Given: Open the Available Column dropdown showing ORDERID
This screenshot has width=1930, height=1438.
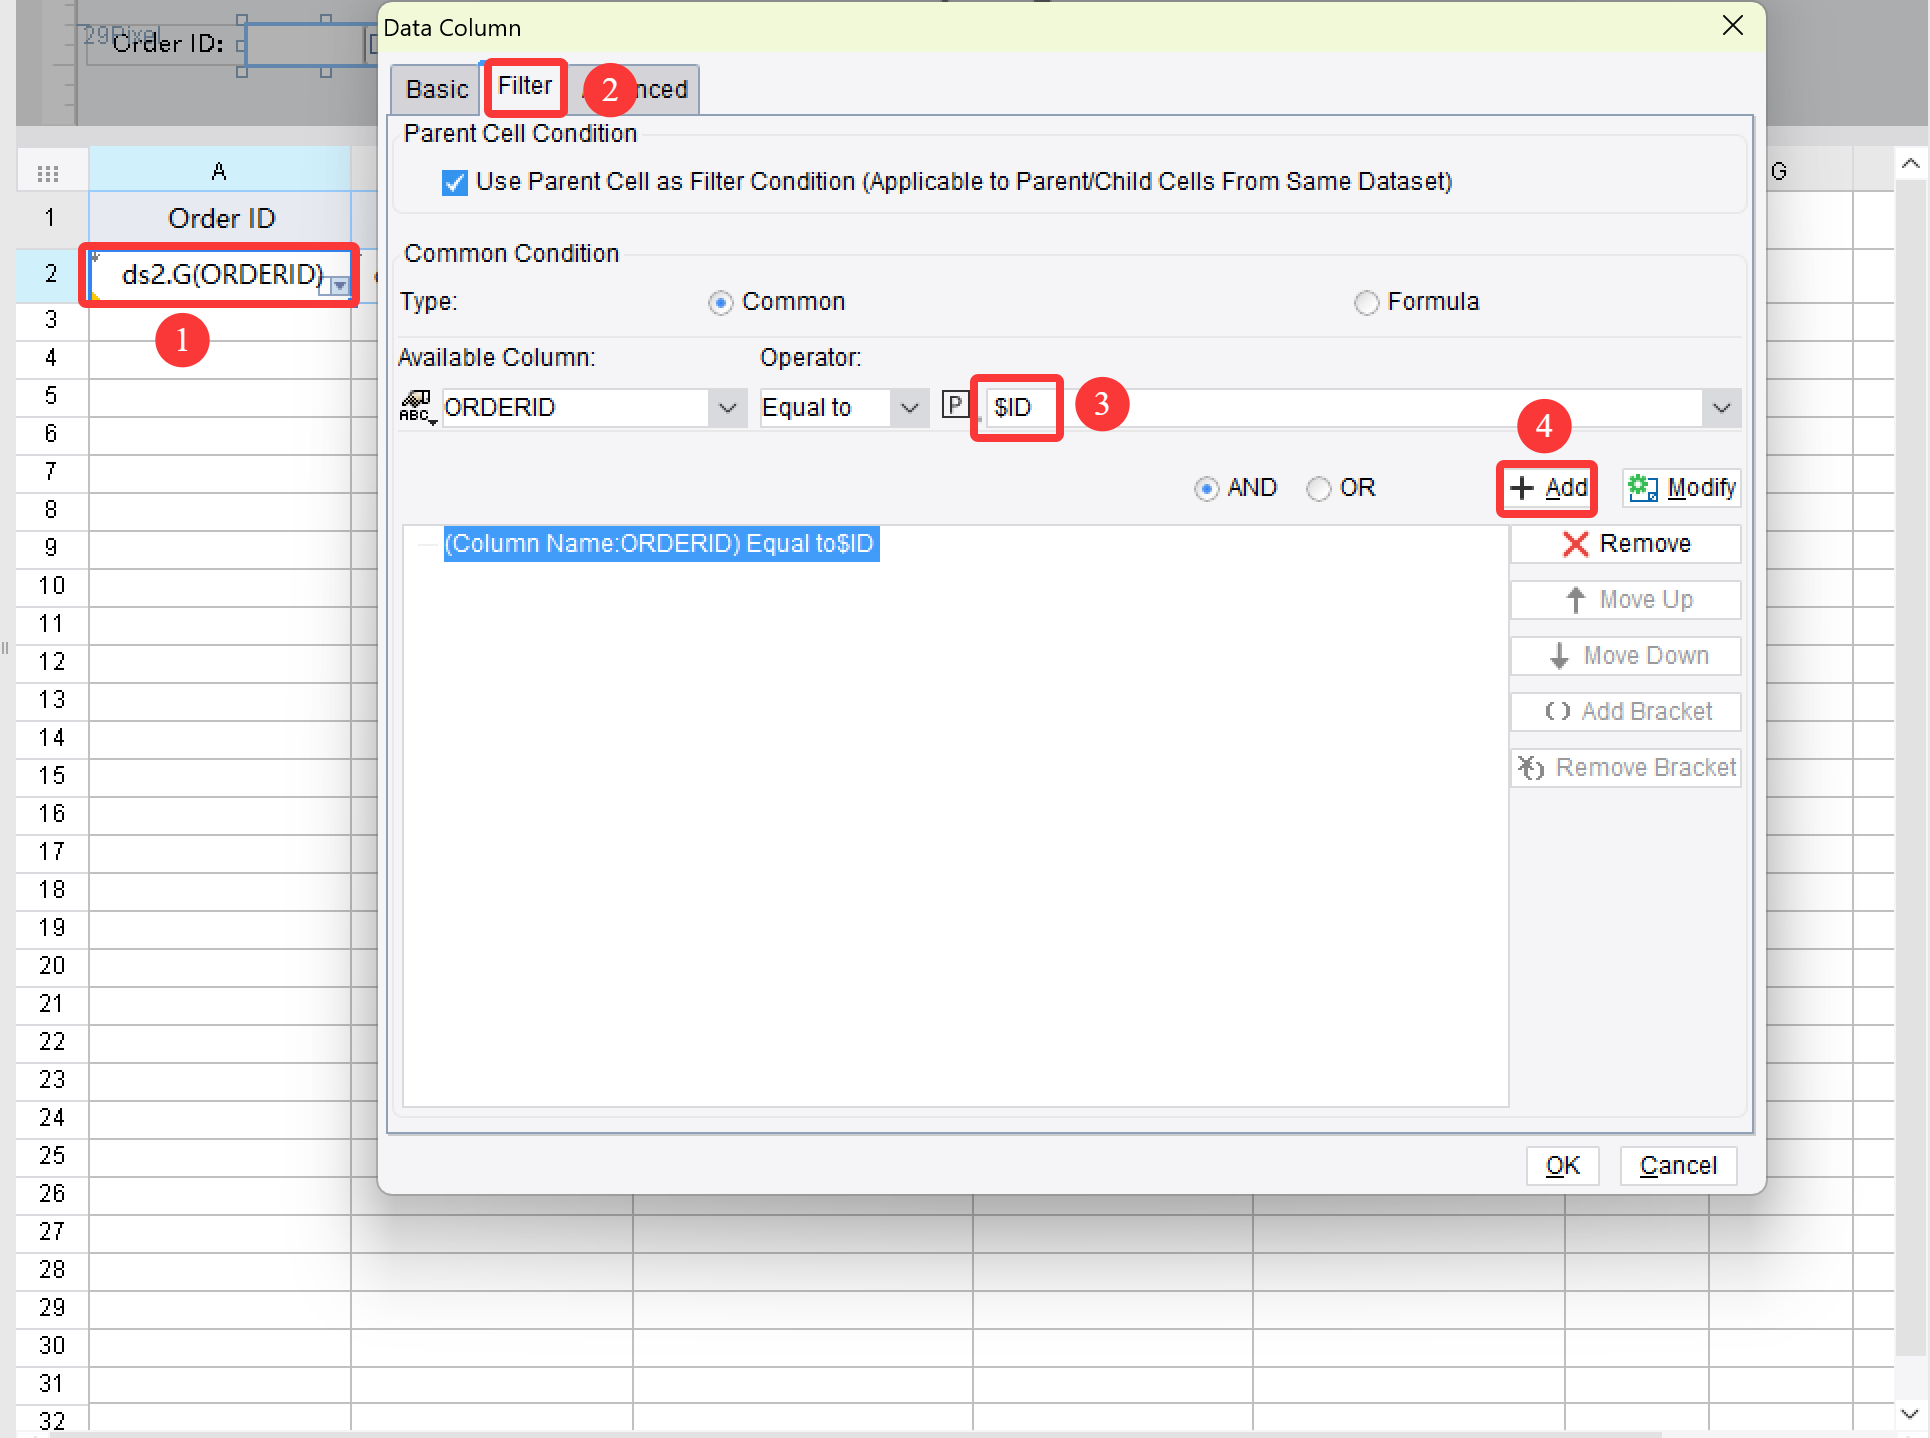Looking at the screenshot, I should coord(728,407).
